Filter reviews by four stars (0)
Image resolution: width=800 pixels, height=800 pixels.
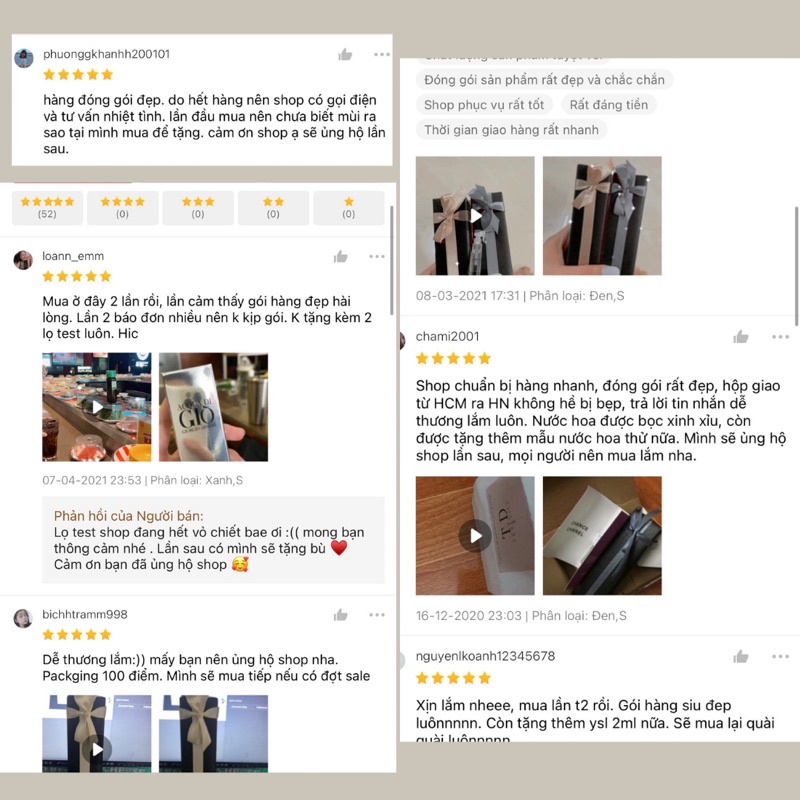[x=122, y=208]
